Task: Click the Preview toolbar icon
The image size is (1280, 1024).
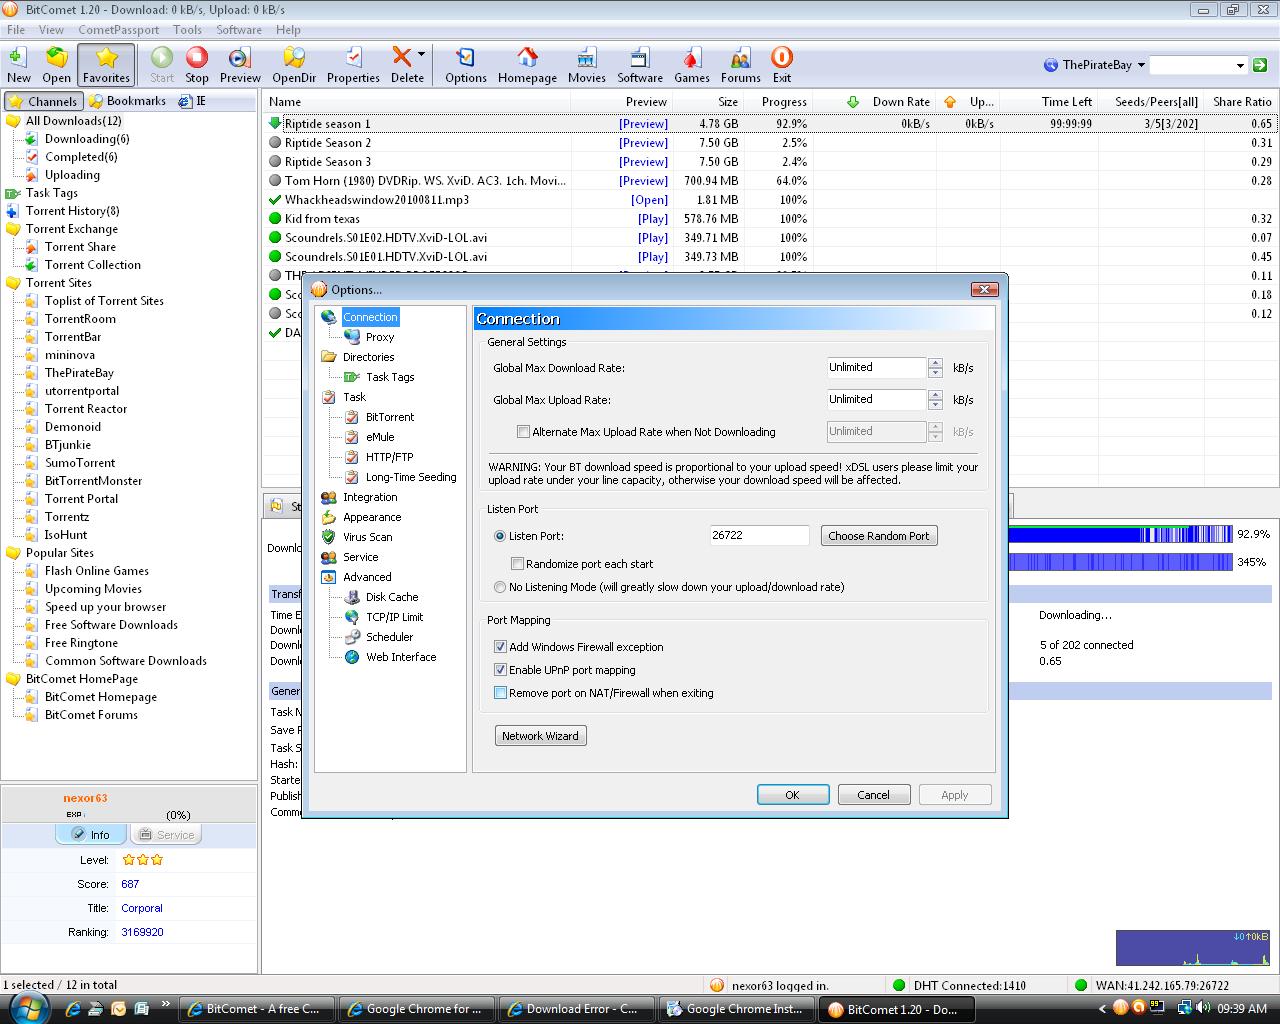Action: tap(240, 65)
